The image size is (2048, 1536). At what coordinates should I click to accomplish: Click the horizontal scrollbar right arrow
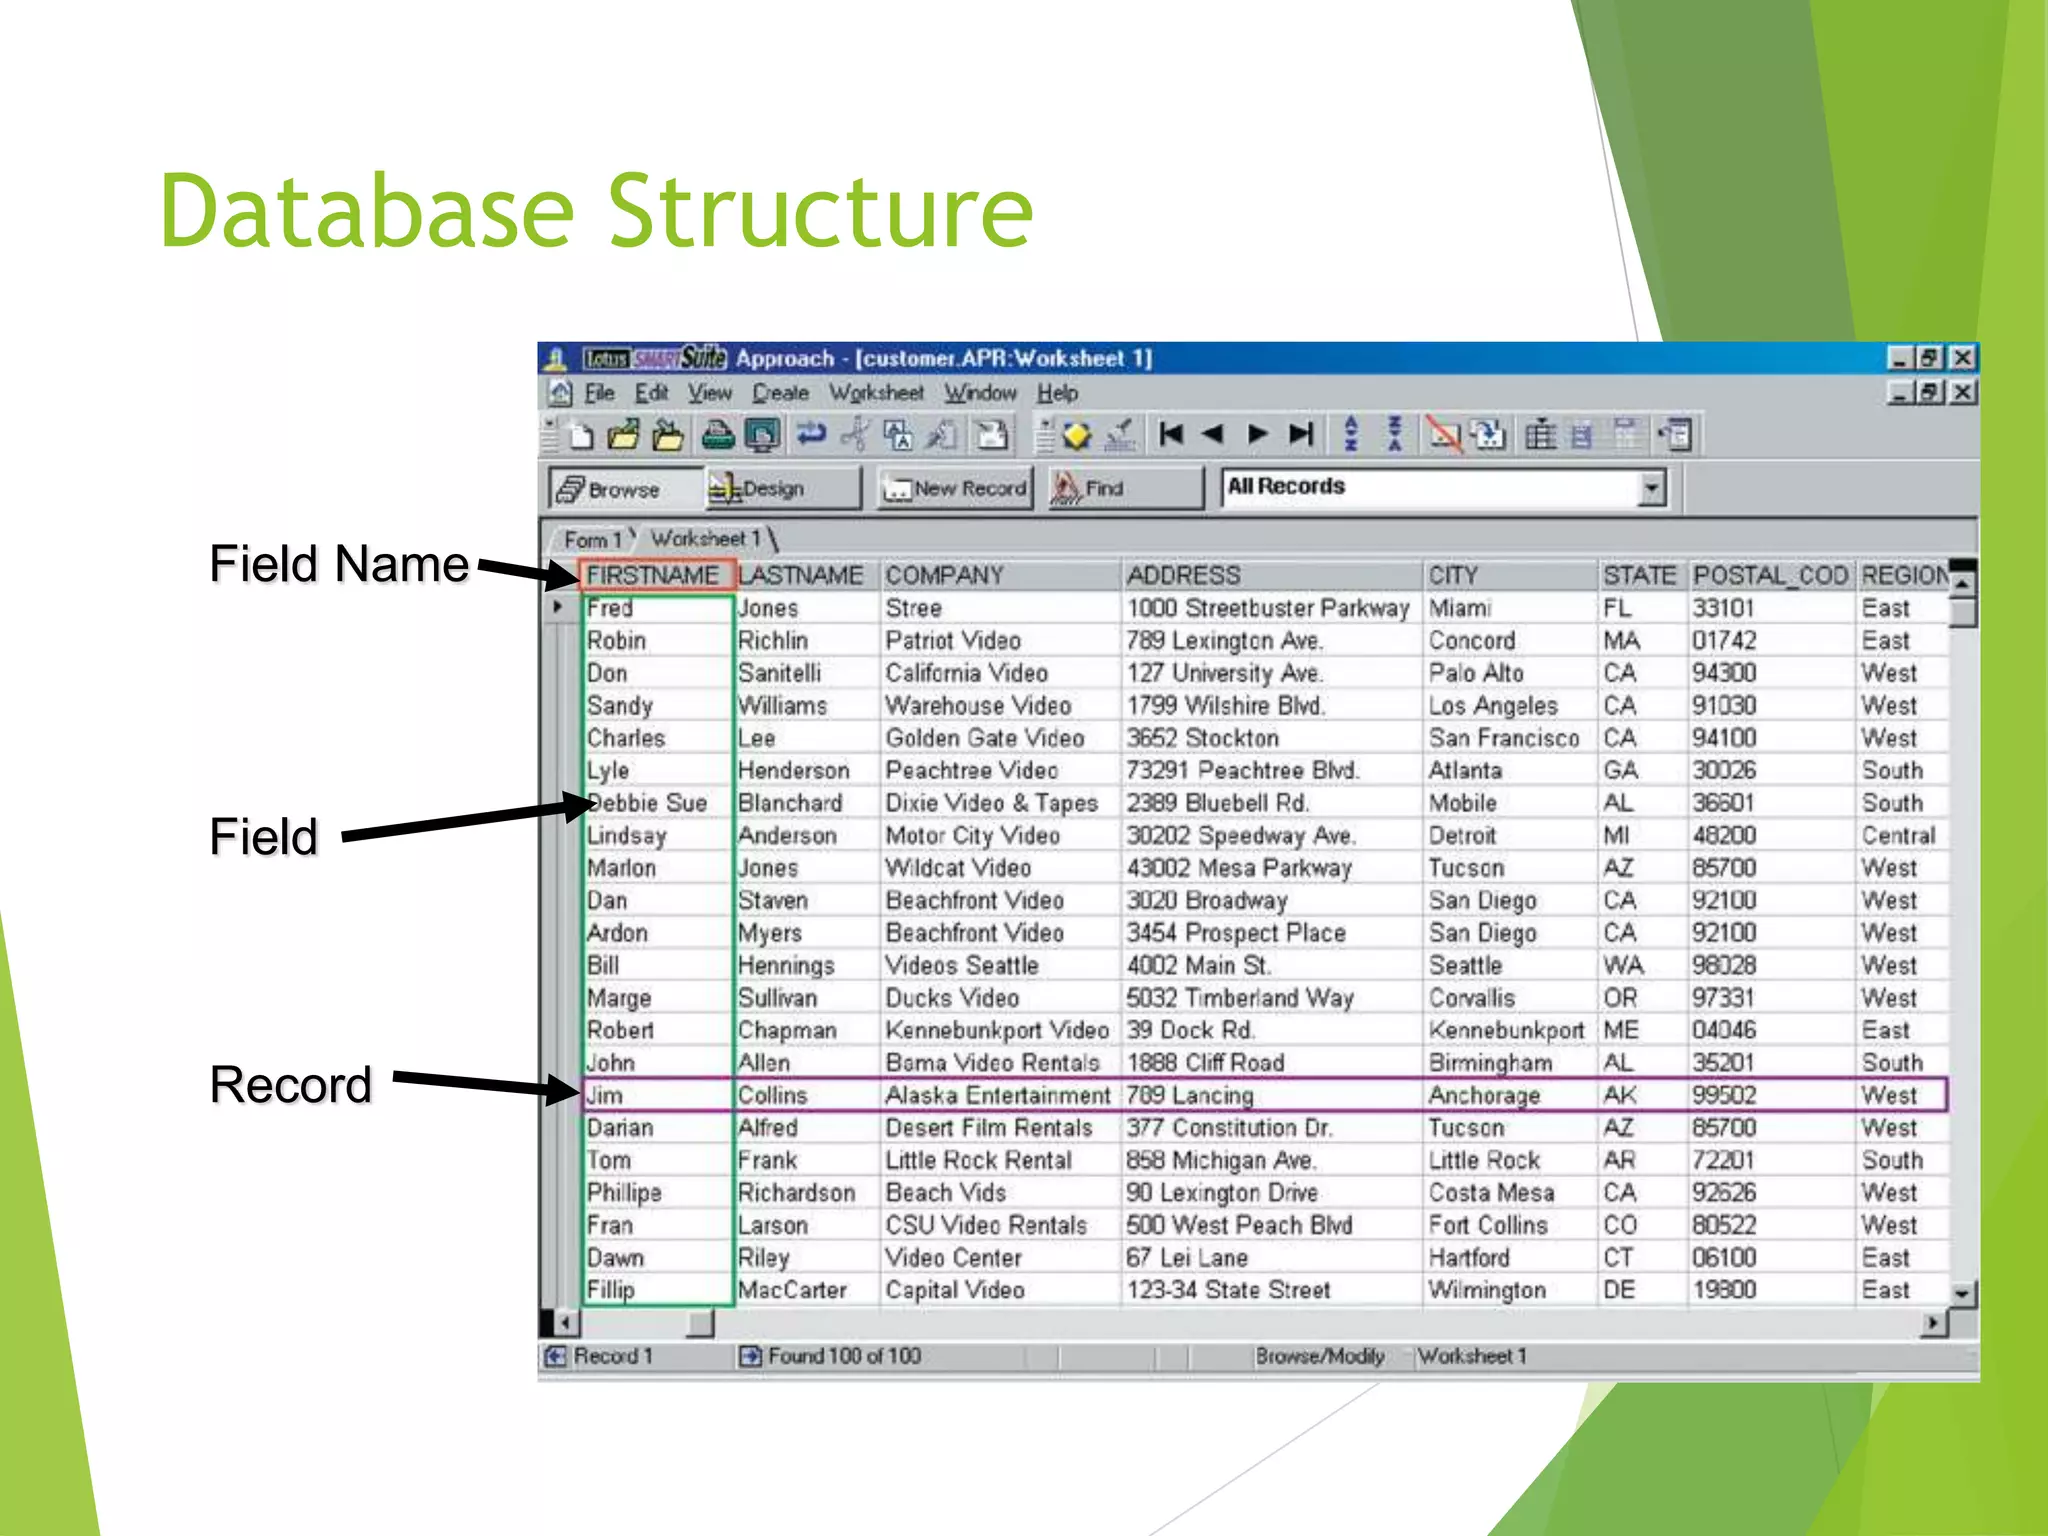pos(1934,1323)
